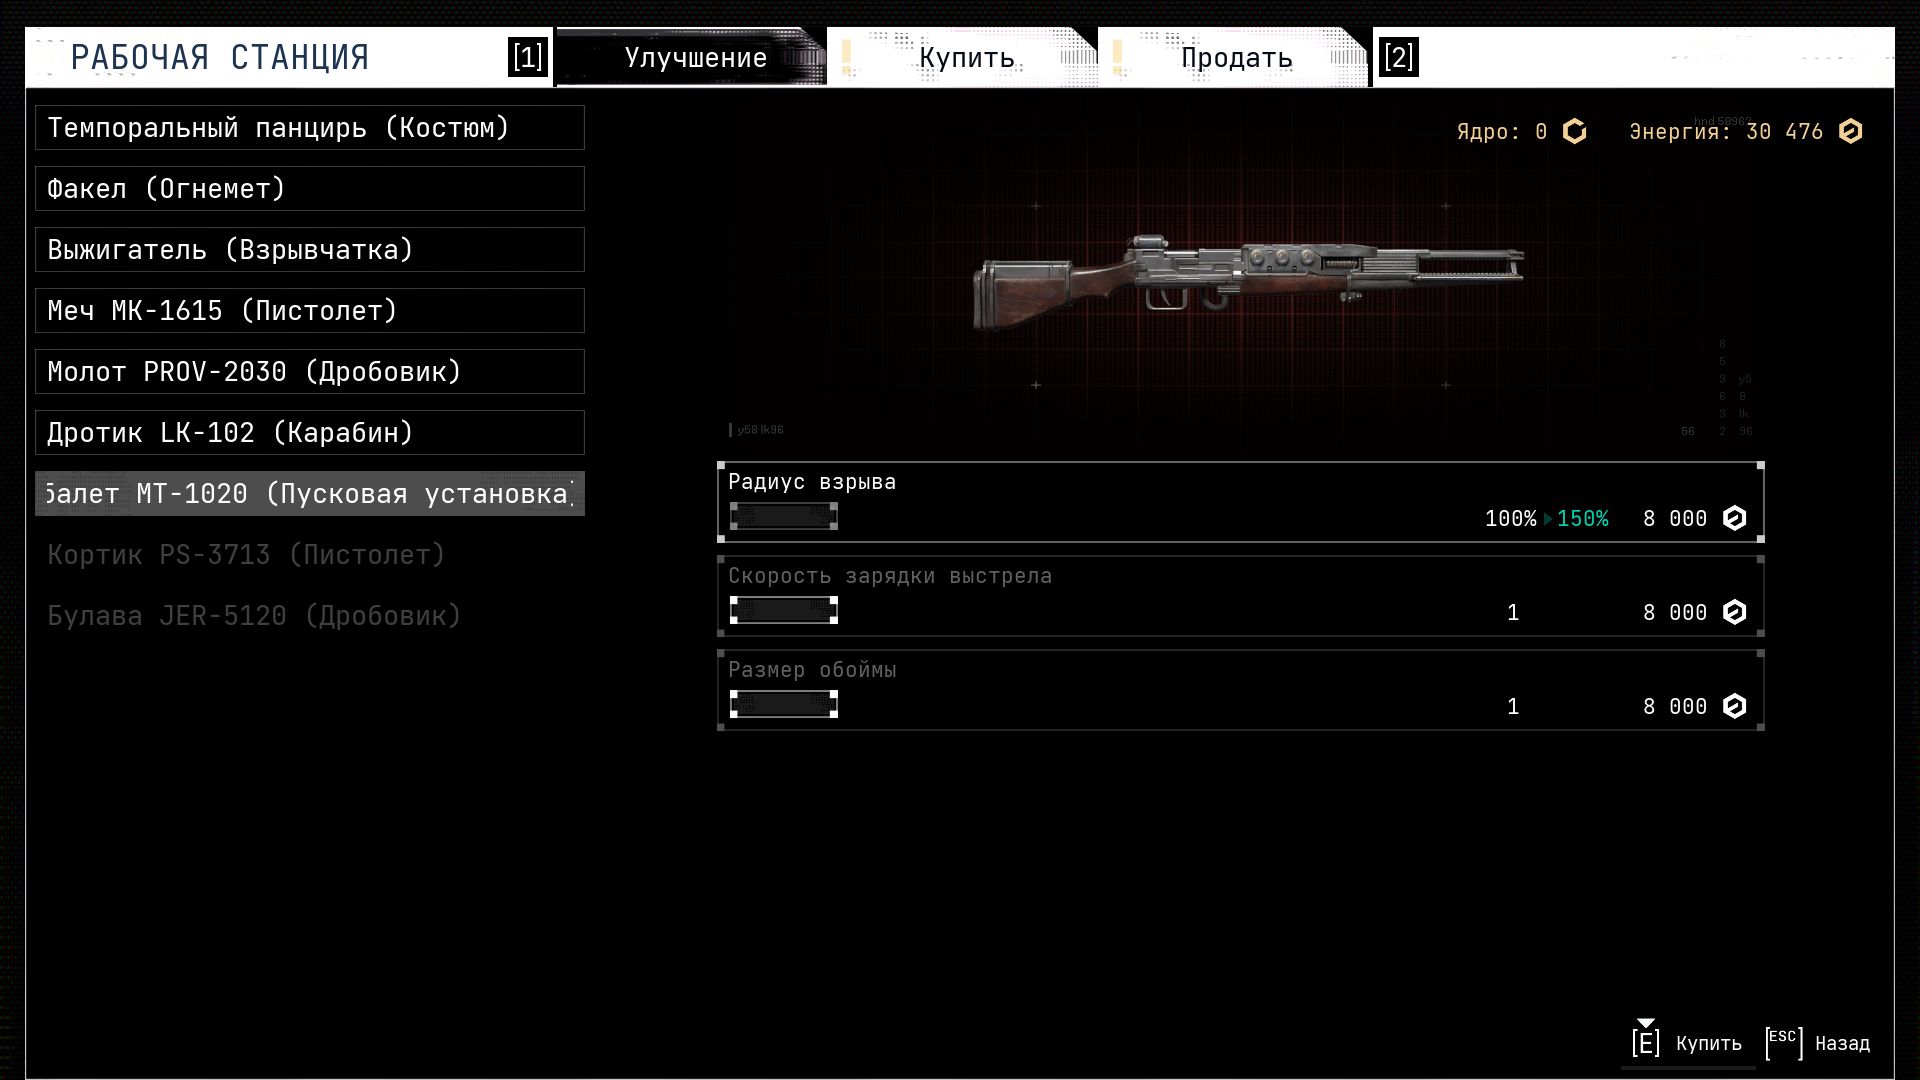Viewport: 1920px width, 1080px height.
Task: Click Размер обоймы upgrade level bar
Action: click(783, 704)
